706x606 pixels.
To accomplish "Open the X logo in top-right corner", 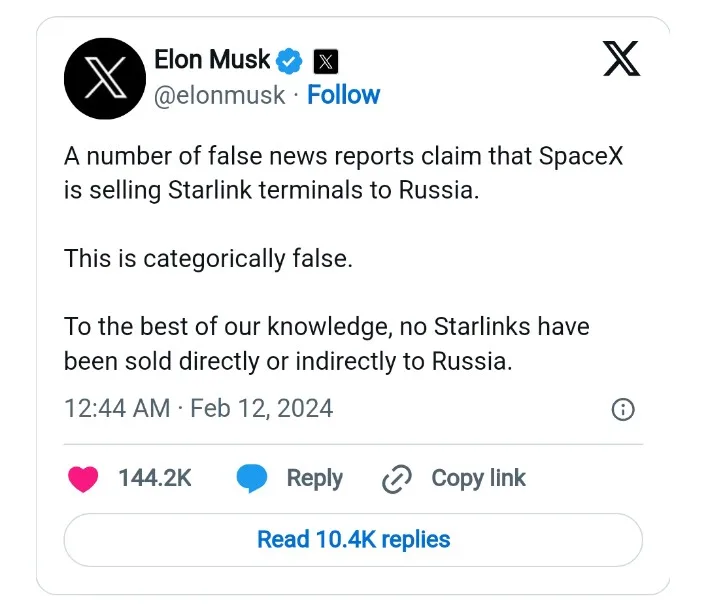I will [x=622, y=60].
